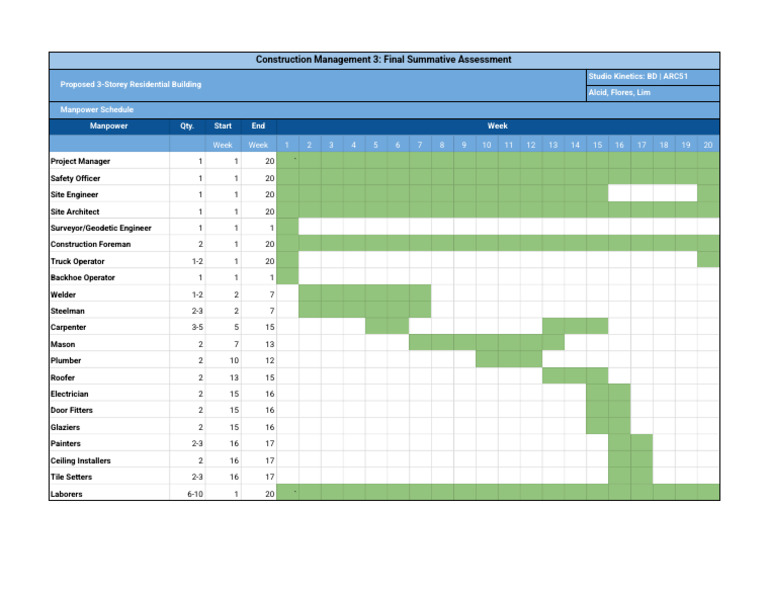768x594 pixels.
Task: Select the 'Electrician' row label
Action: 70,394
